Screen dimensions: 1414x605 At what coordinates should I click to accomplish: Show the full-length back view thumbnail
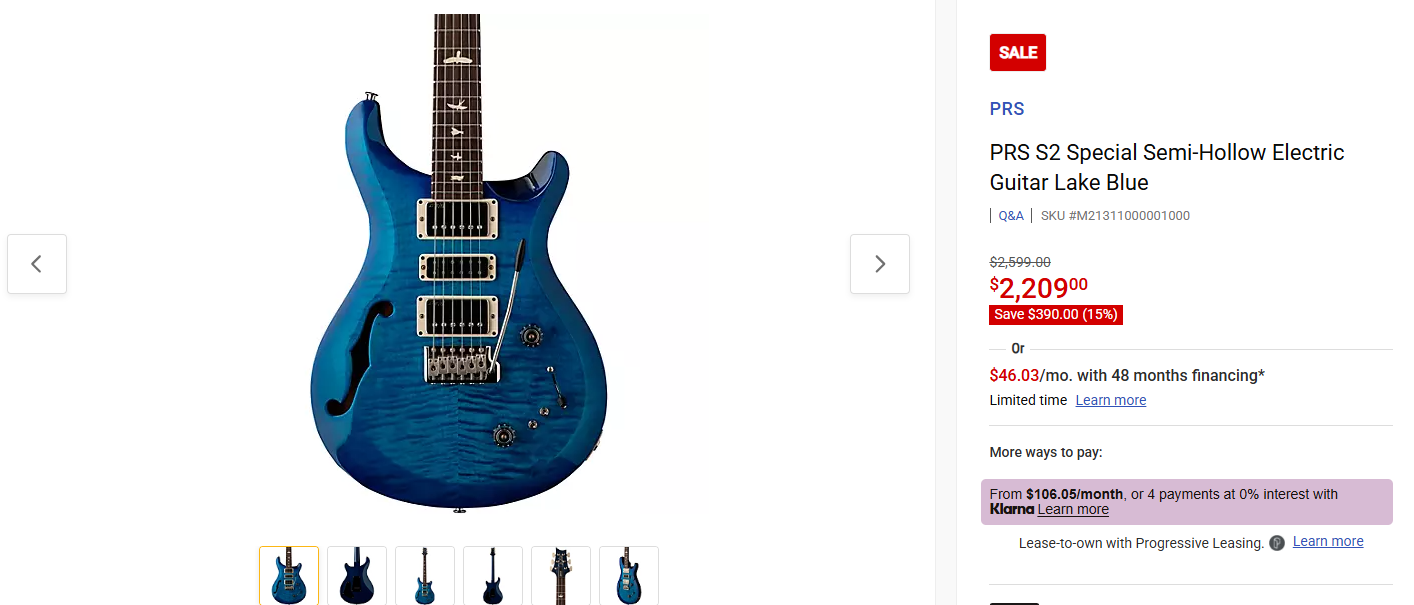click(x=493, y=576)
